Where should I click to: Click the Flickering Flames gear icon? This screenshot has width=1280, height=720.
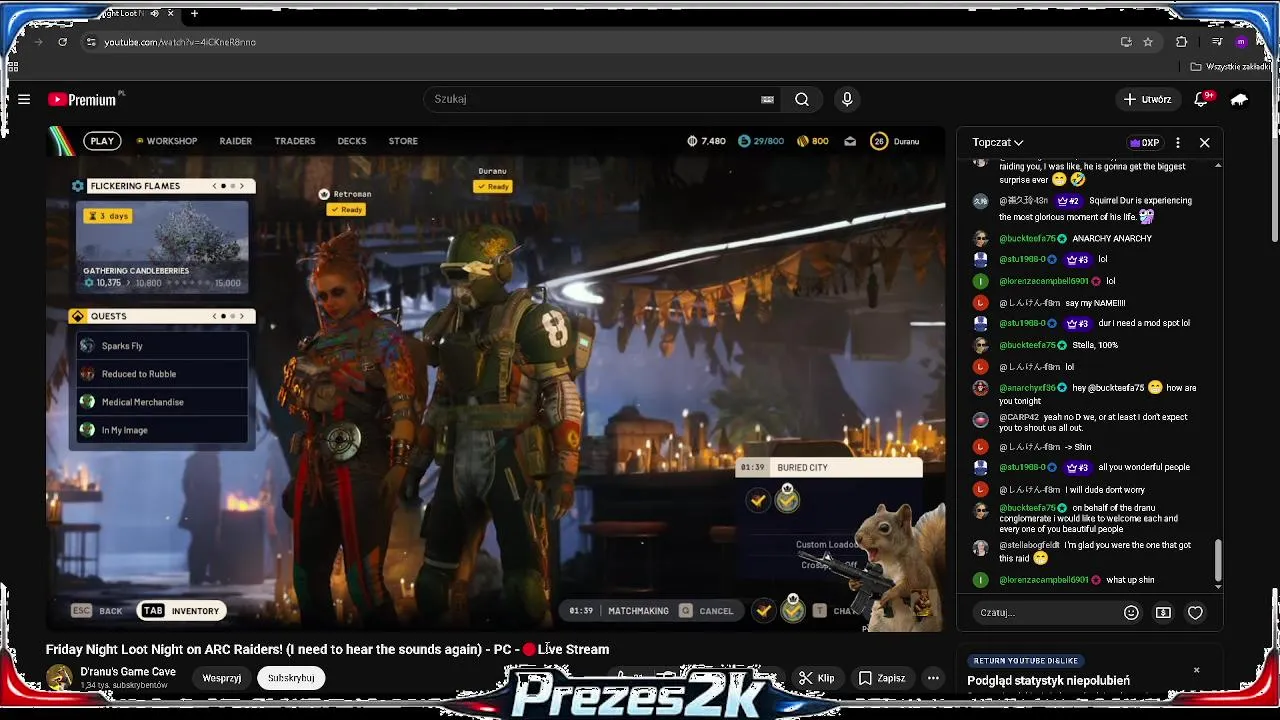pyautogui.click(x=78, y=186)
